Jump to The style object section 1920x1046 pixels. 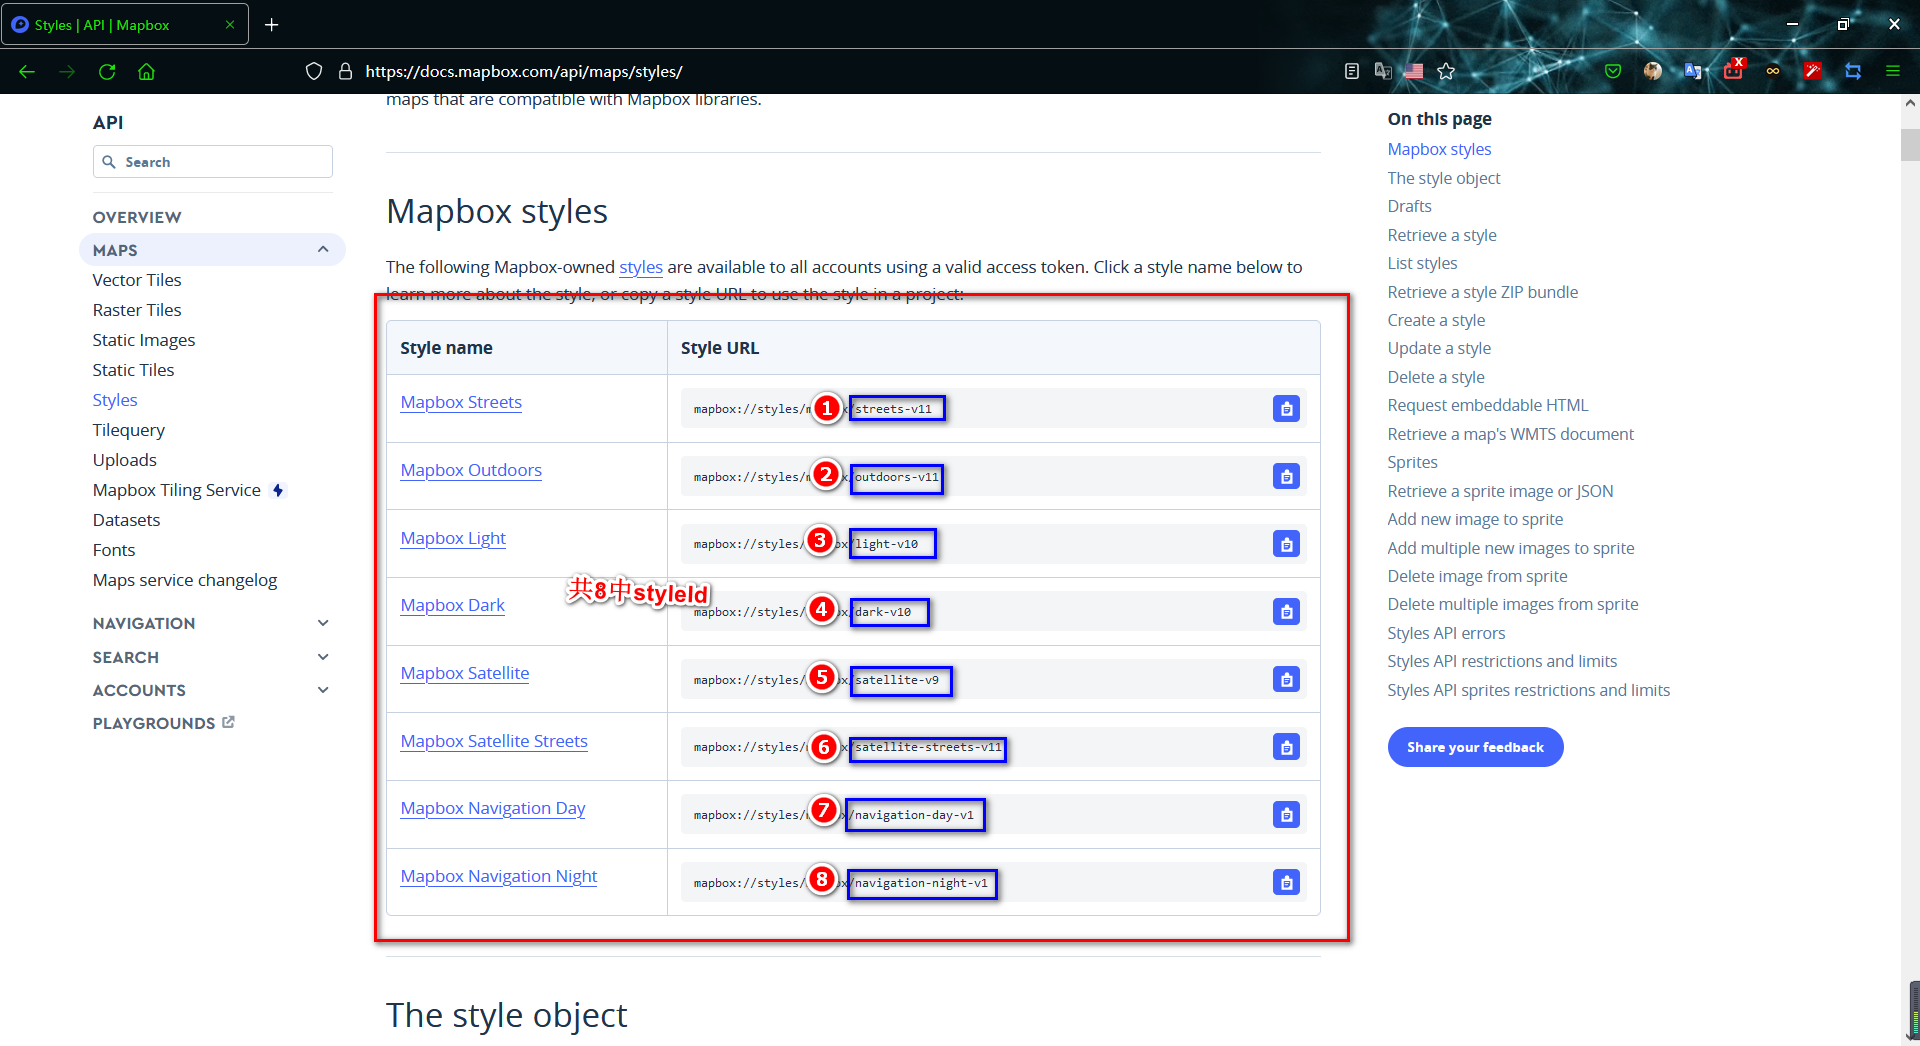coord(1443,178)
